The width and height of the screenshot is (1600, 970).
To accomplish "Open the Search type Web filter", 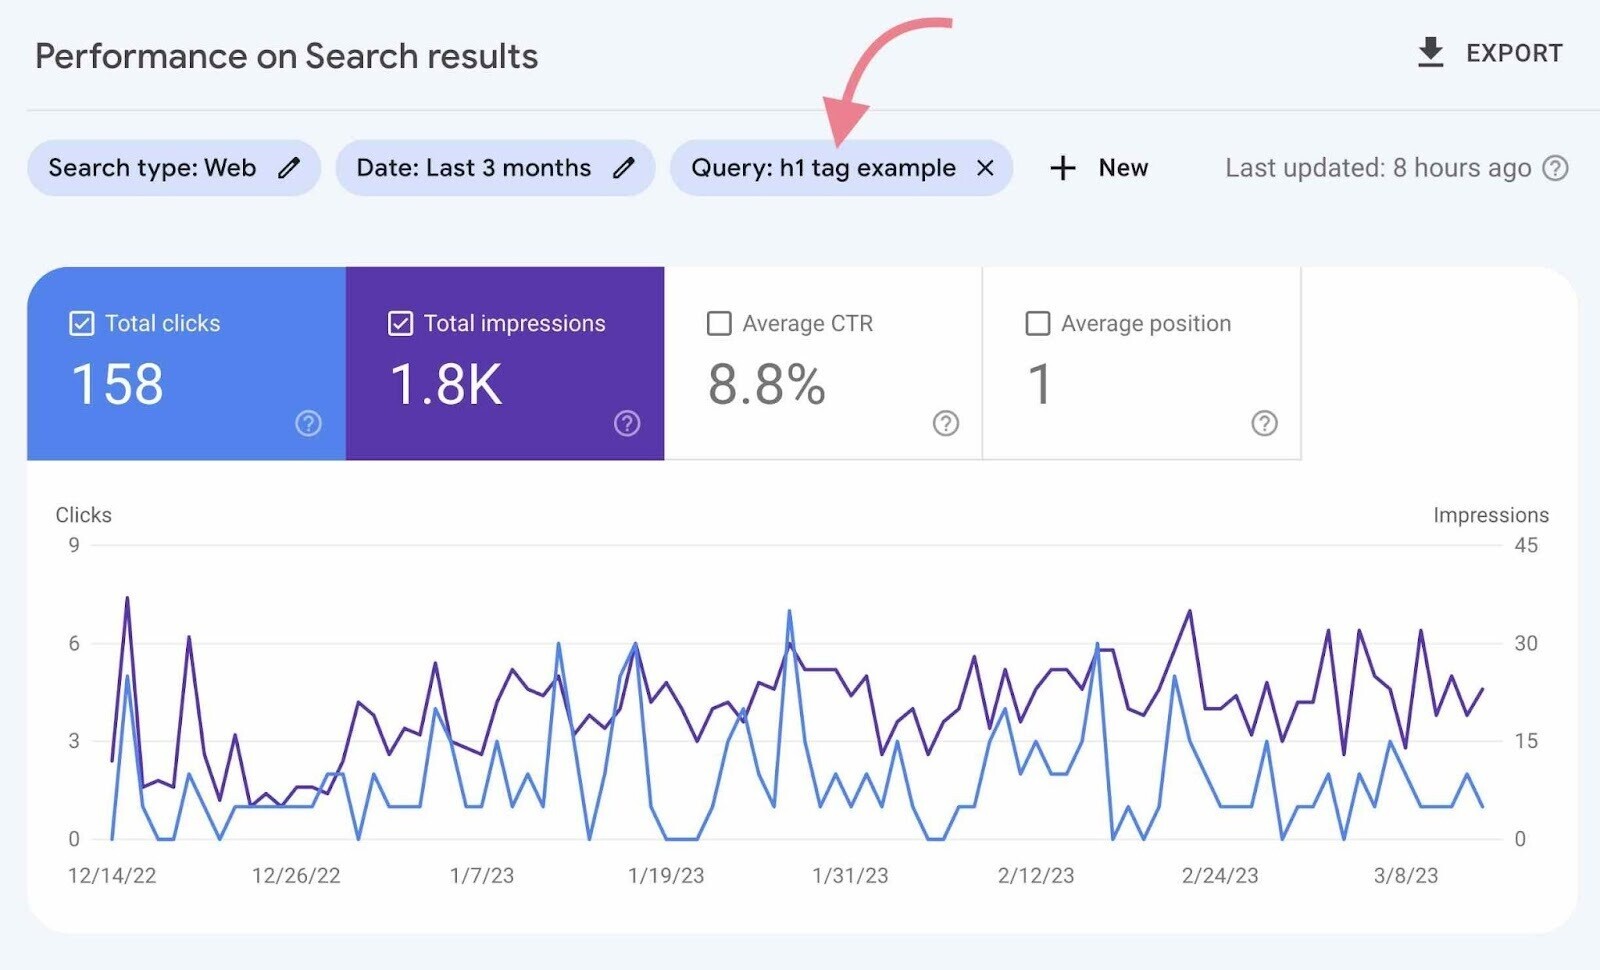I will [160, 168].
